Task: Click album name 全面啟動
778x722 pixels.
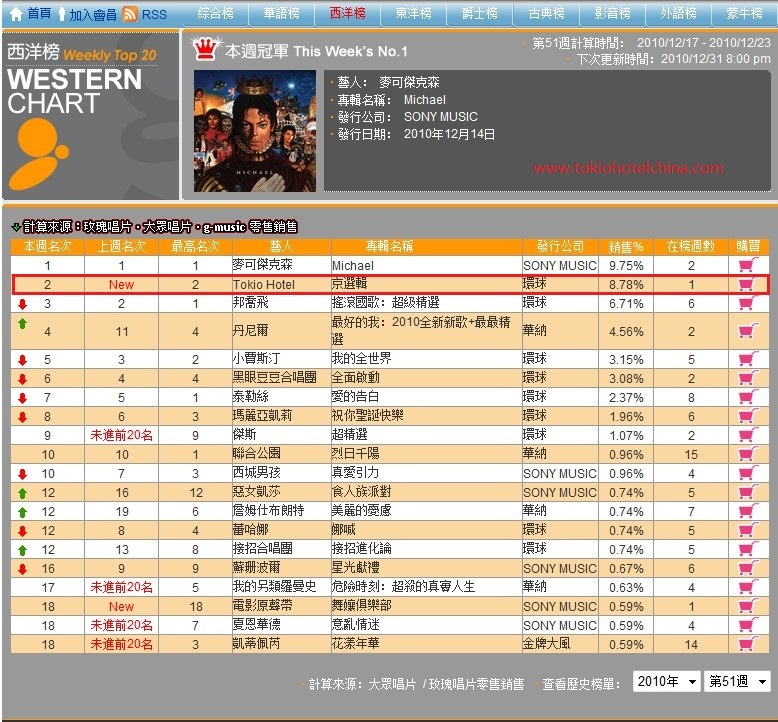Action: (x=355, y=378)
